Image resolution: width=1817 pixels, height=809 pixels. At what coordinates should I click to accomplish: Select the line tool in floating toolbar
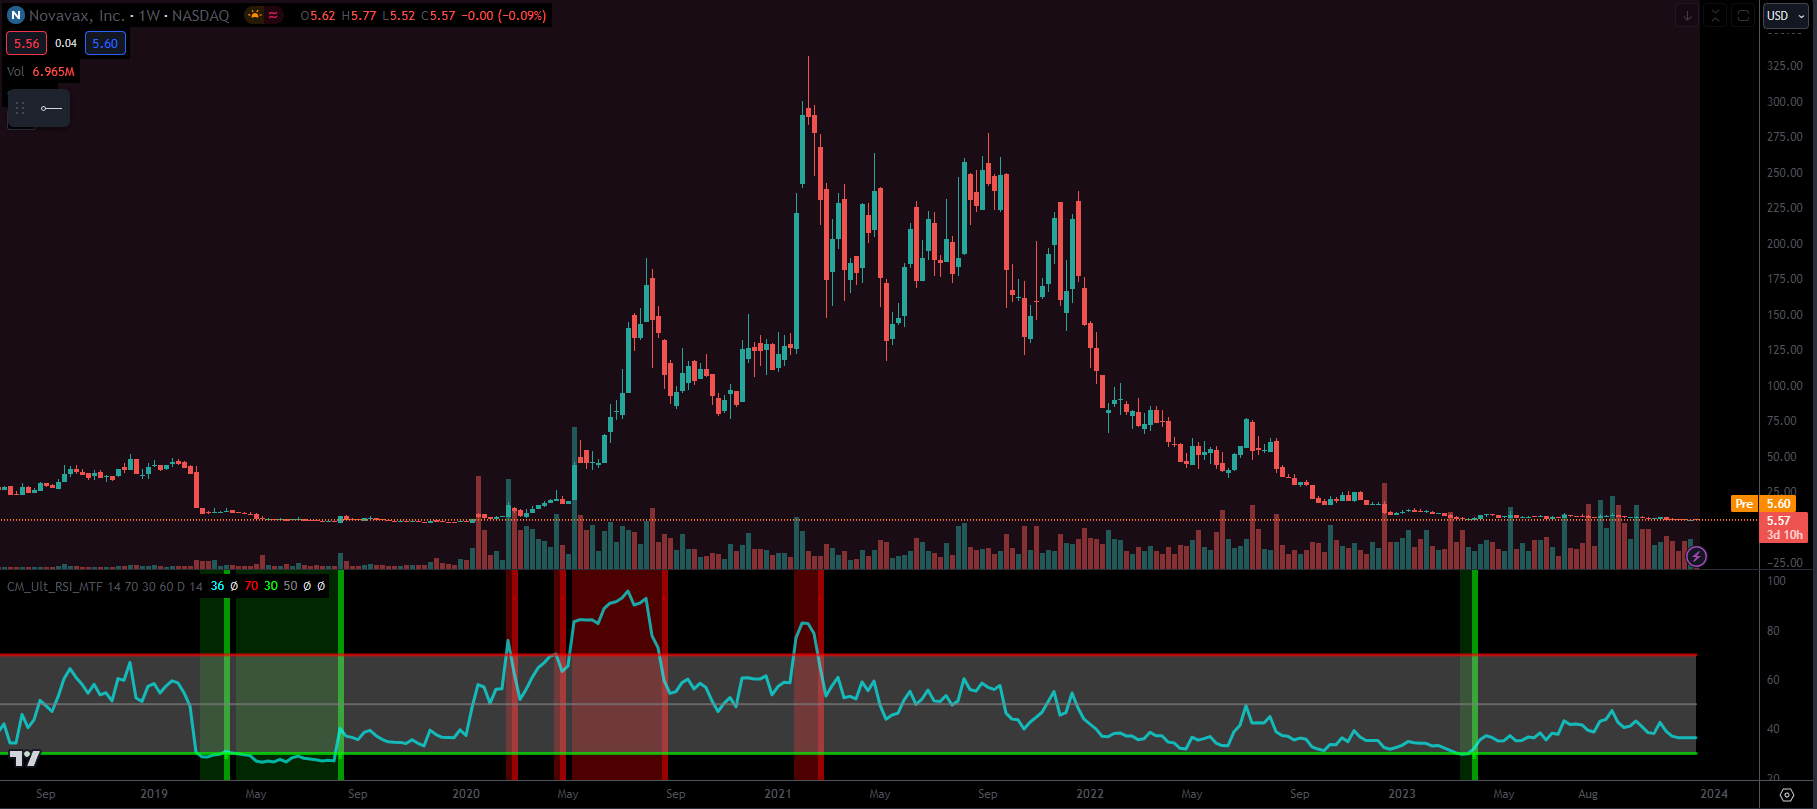(x=51, y=108)
